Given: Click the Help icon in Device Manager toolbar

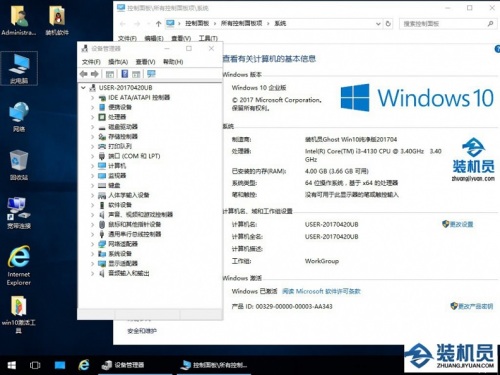Looking at the screenshot, I should [124, 74].
